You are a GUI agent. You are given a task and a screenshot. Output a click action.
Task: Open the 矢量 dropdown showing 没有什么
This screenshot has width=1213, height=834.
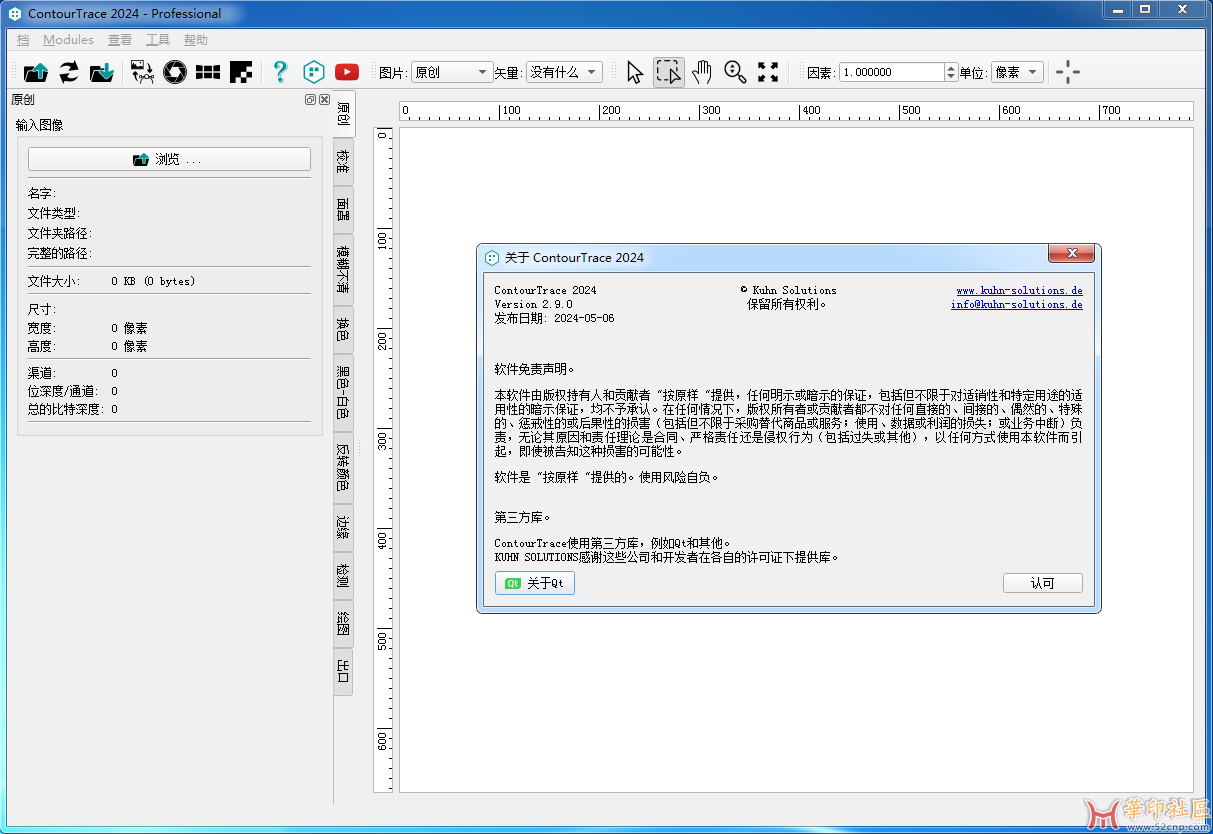[564, 72]
